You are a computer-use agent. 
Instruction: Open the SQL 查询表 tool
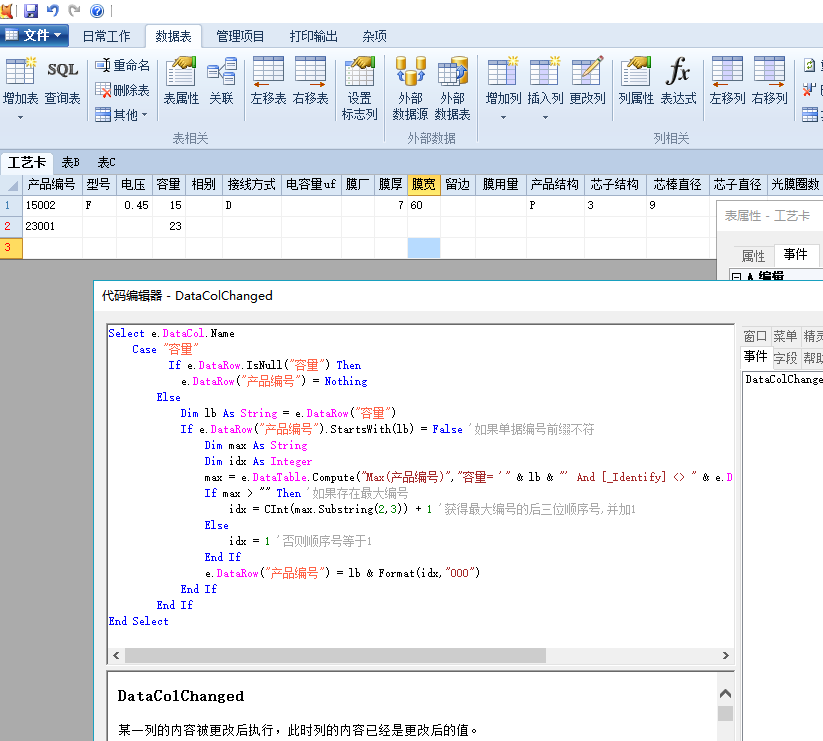(x=62, y=81)
